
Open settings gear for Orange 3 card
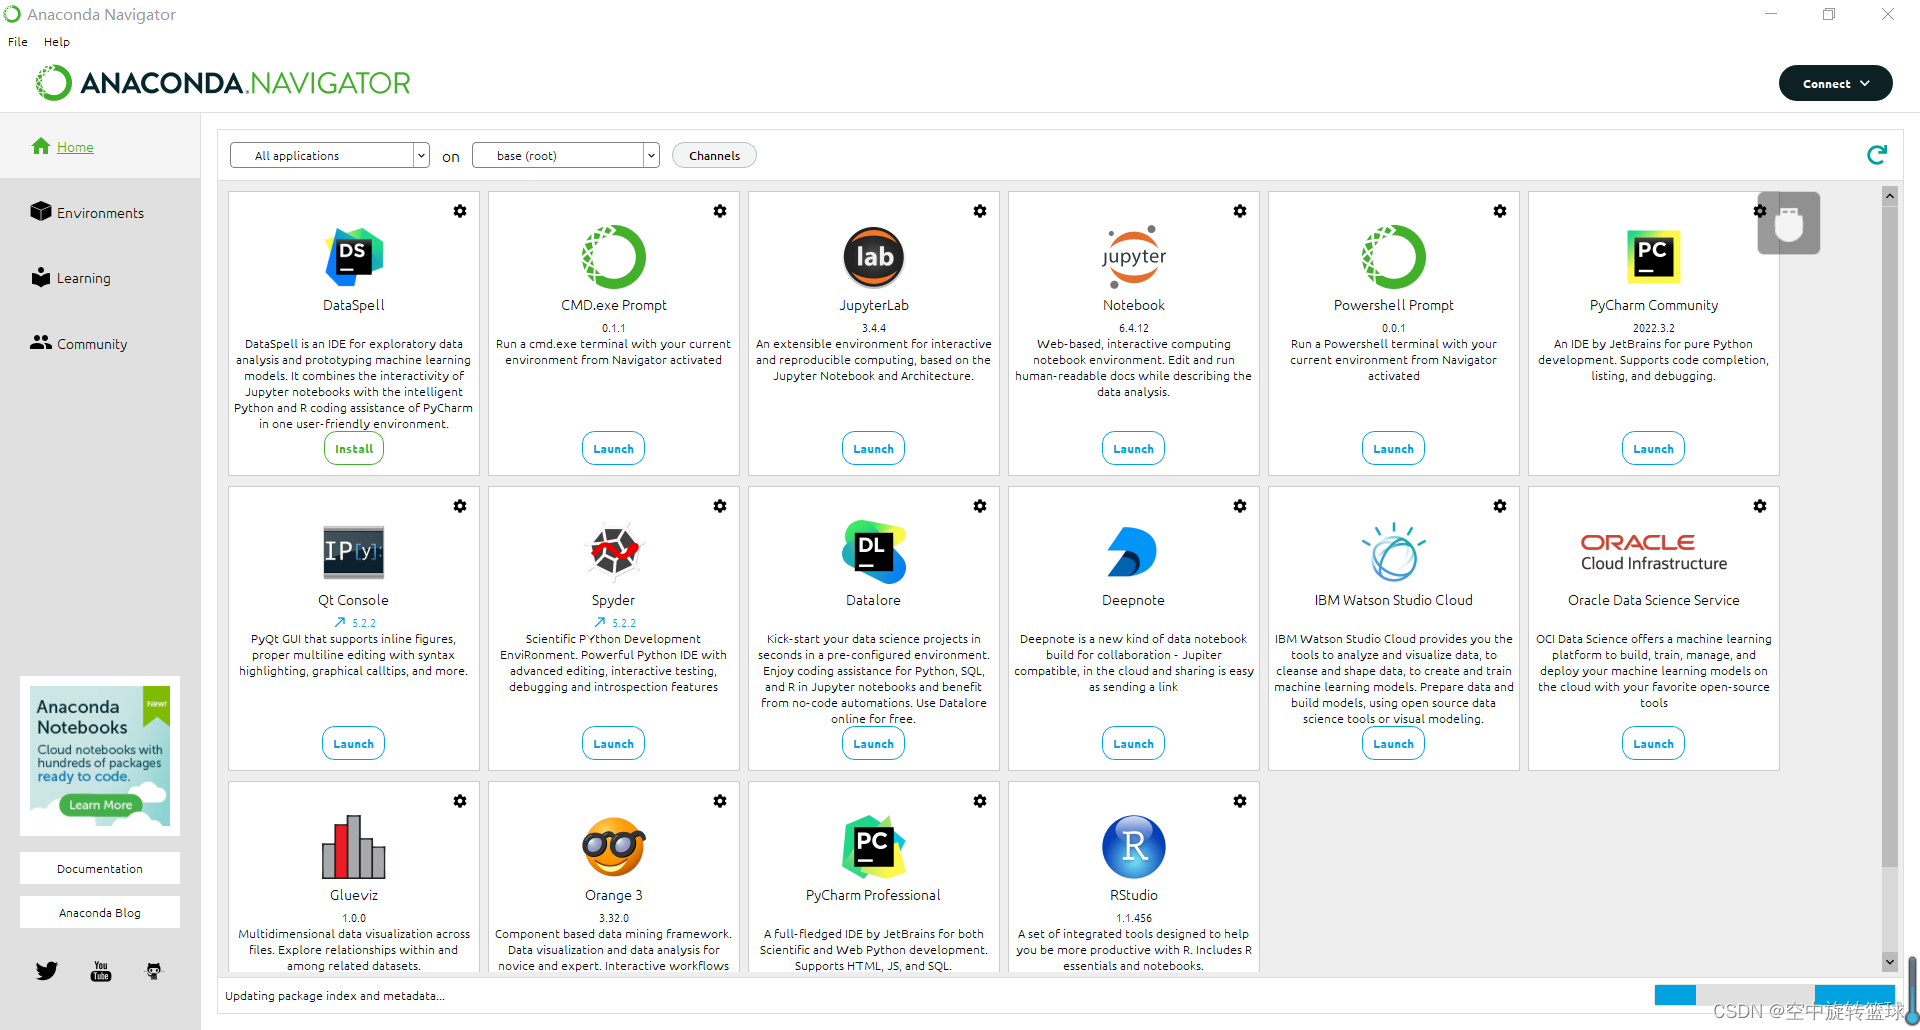coord(720,801)
